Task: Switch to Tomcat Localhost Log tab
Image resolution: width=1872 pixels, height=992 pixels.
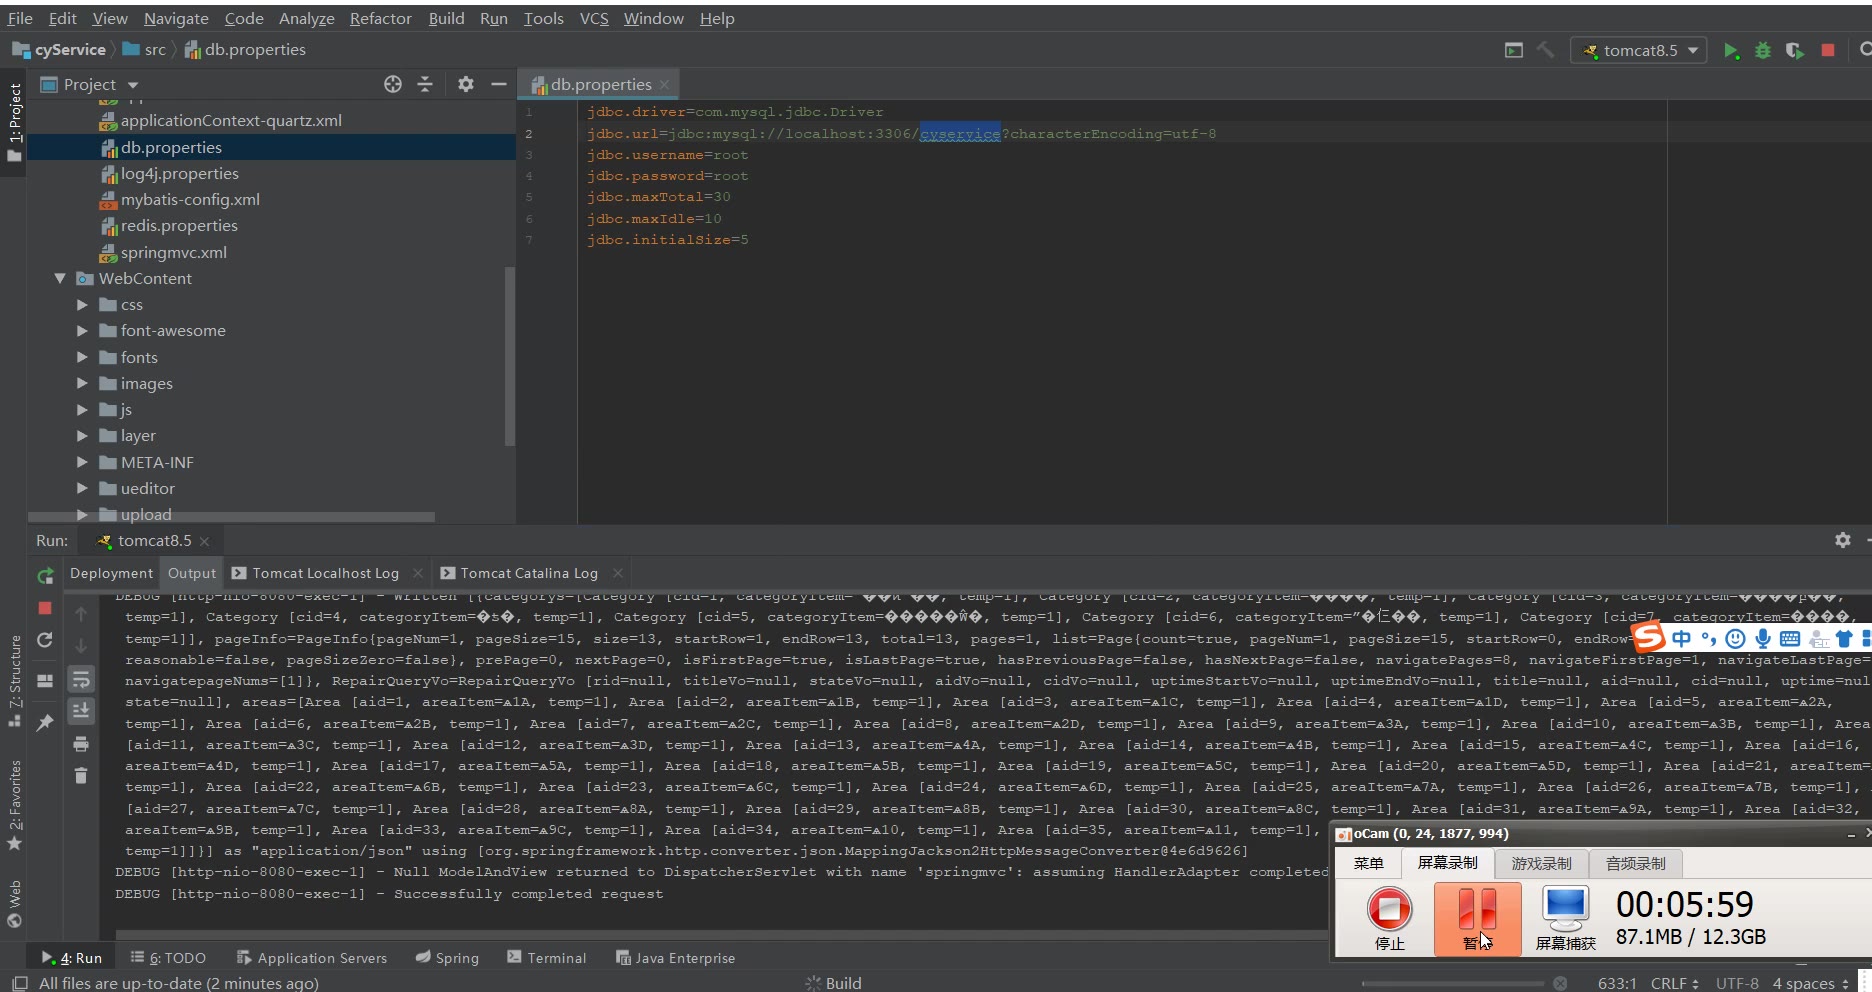Action: [325, 573]
